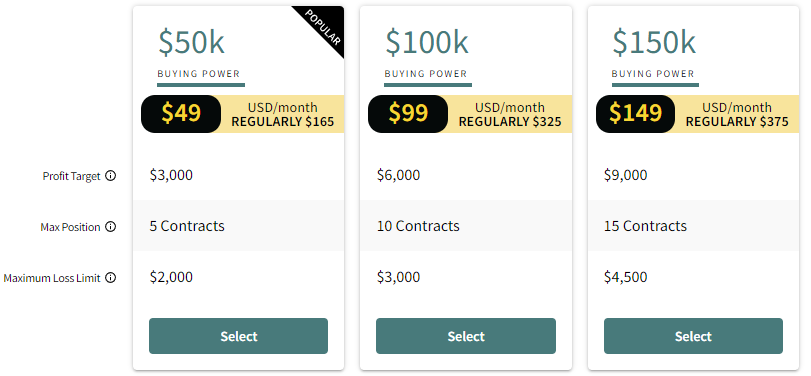Click the REGULARLY $325 price banner
Screen dimensions: 811x376
pos(510,122)
